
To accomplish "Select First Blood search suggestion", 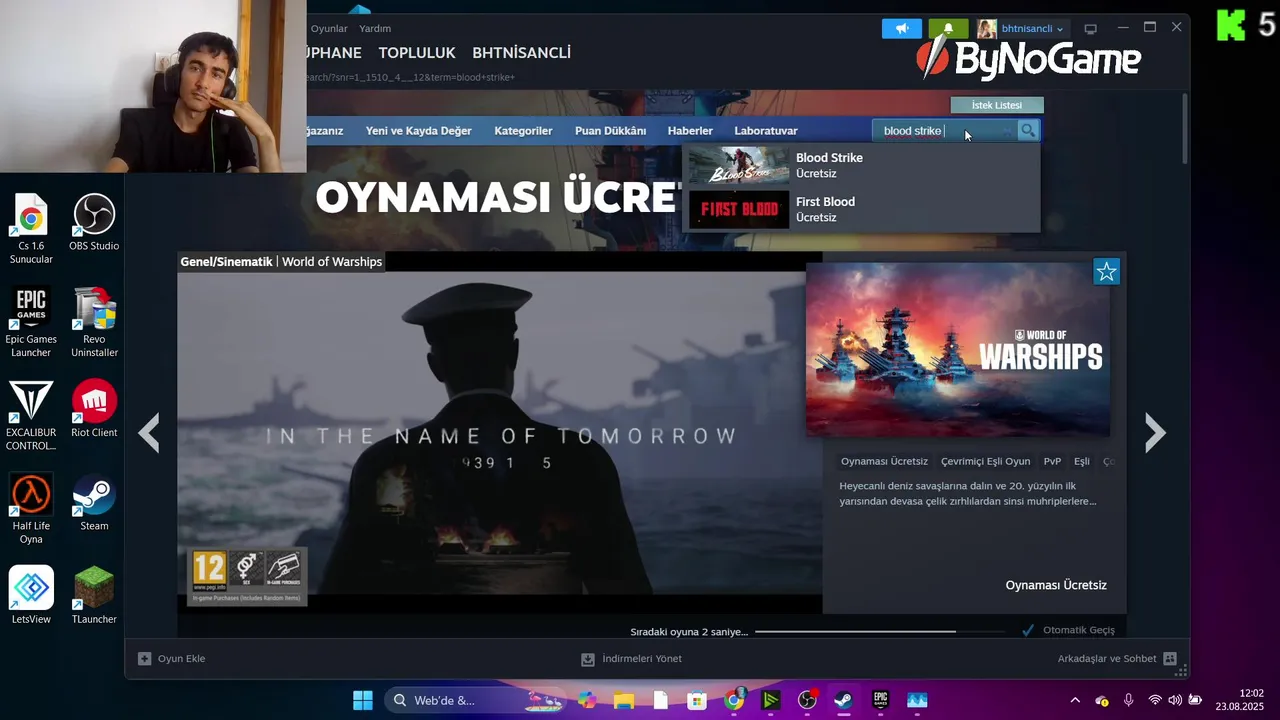I will pos(861,209).
